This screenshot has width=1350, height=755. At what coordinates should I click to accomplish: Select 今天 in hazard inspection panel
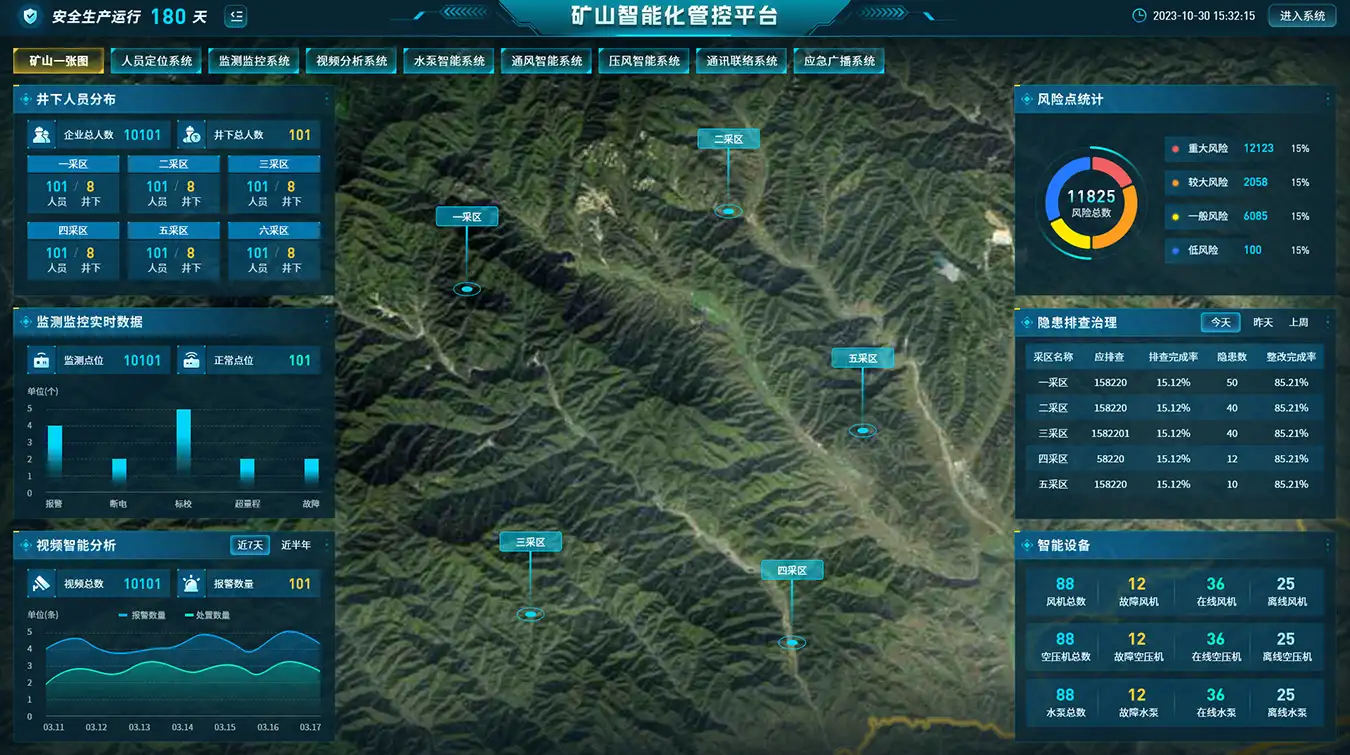click(1220, 322)
